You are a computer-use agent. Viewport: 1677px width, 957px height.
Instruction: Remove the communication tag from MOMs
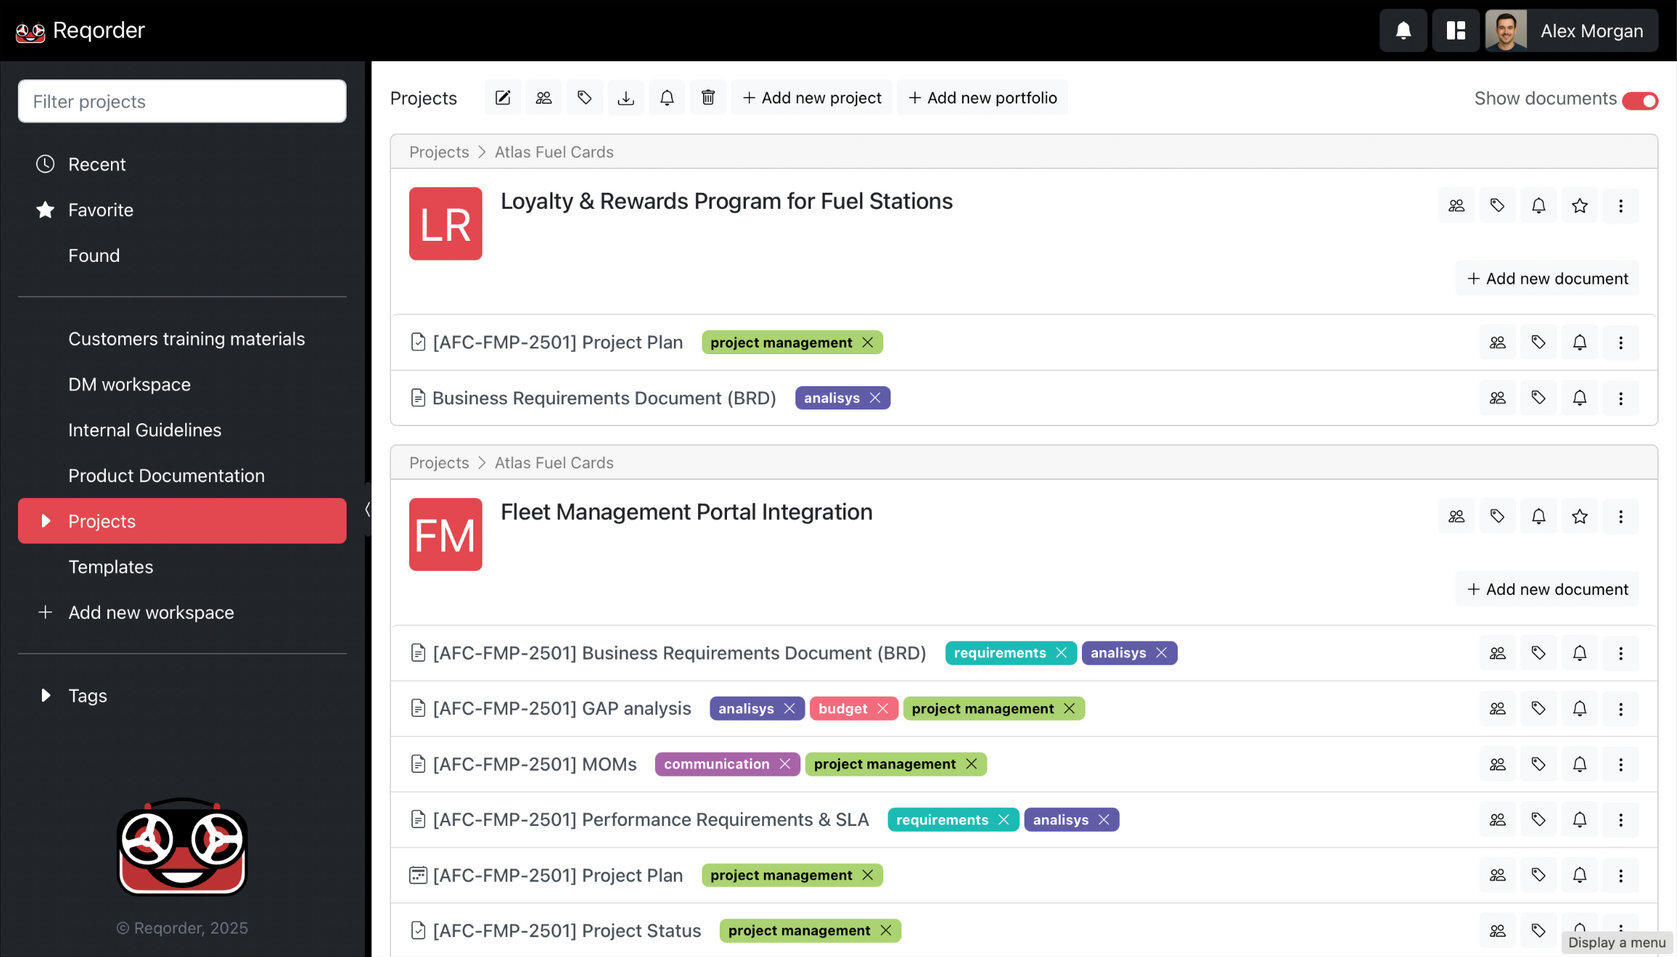point(785,764)
